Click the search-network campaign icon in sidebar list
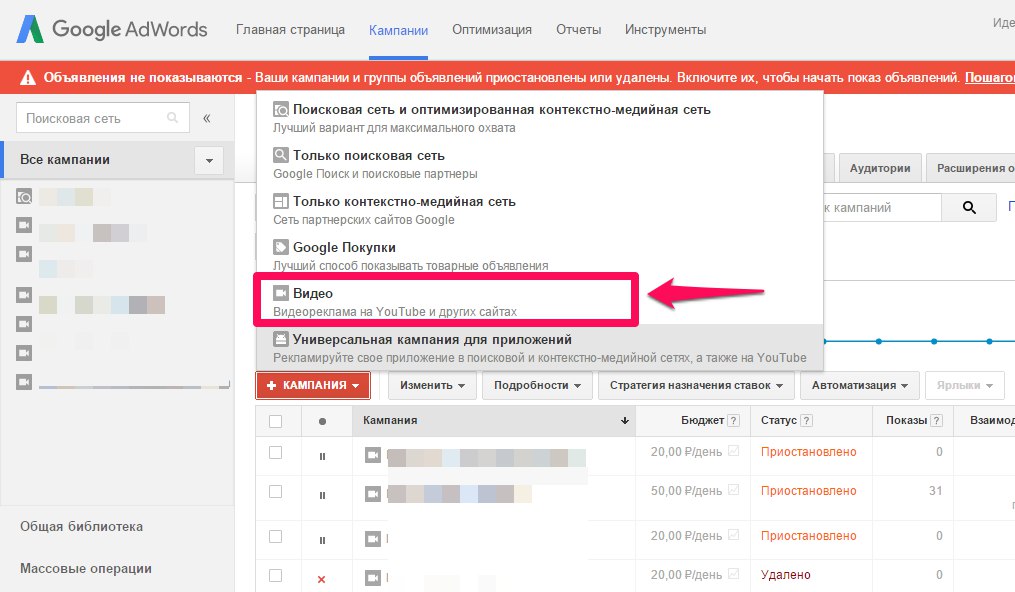 (x=24, y=197)
